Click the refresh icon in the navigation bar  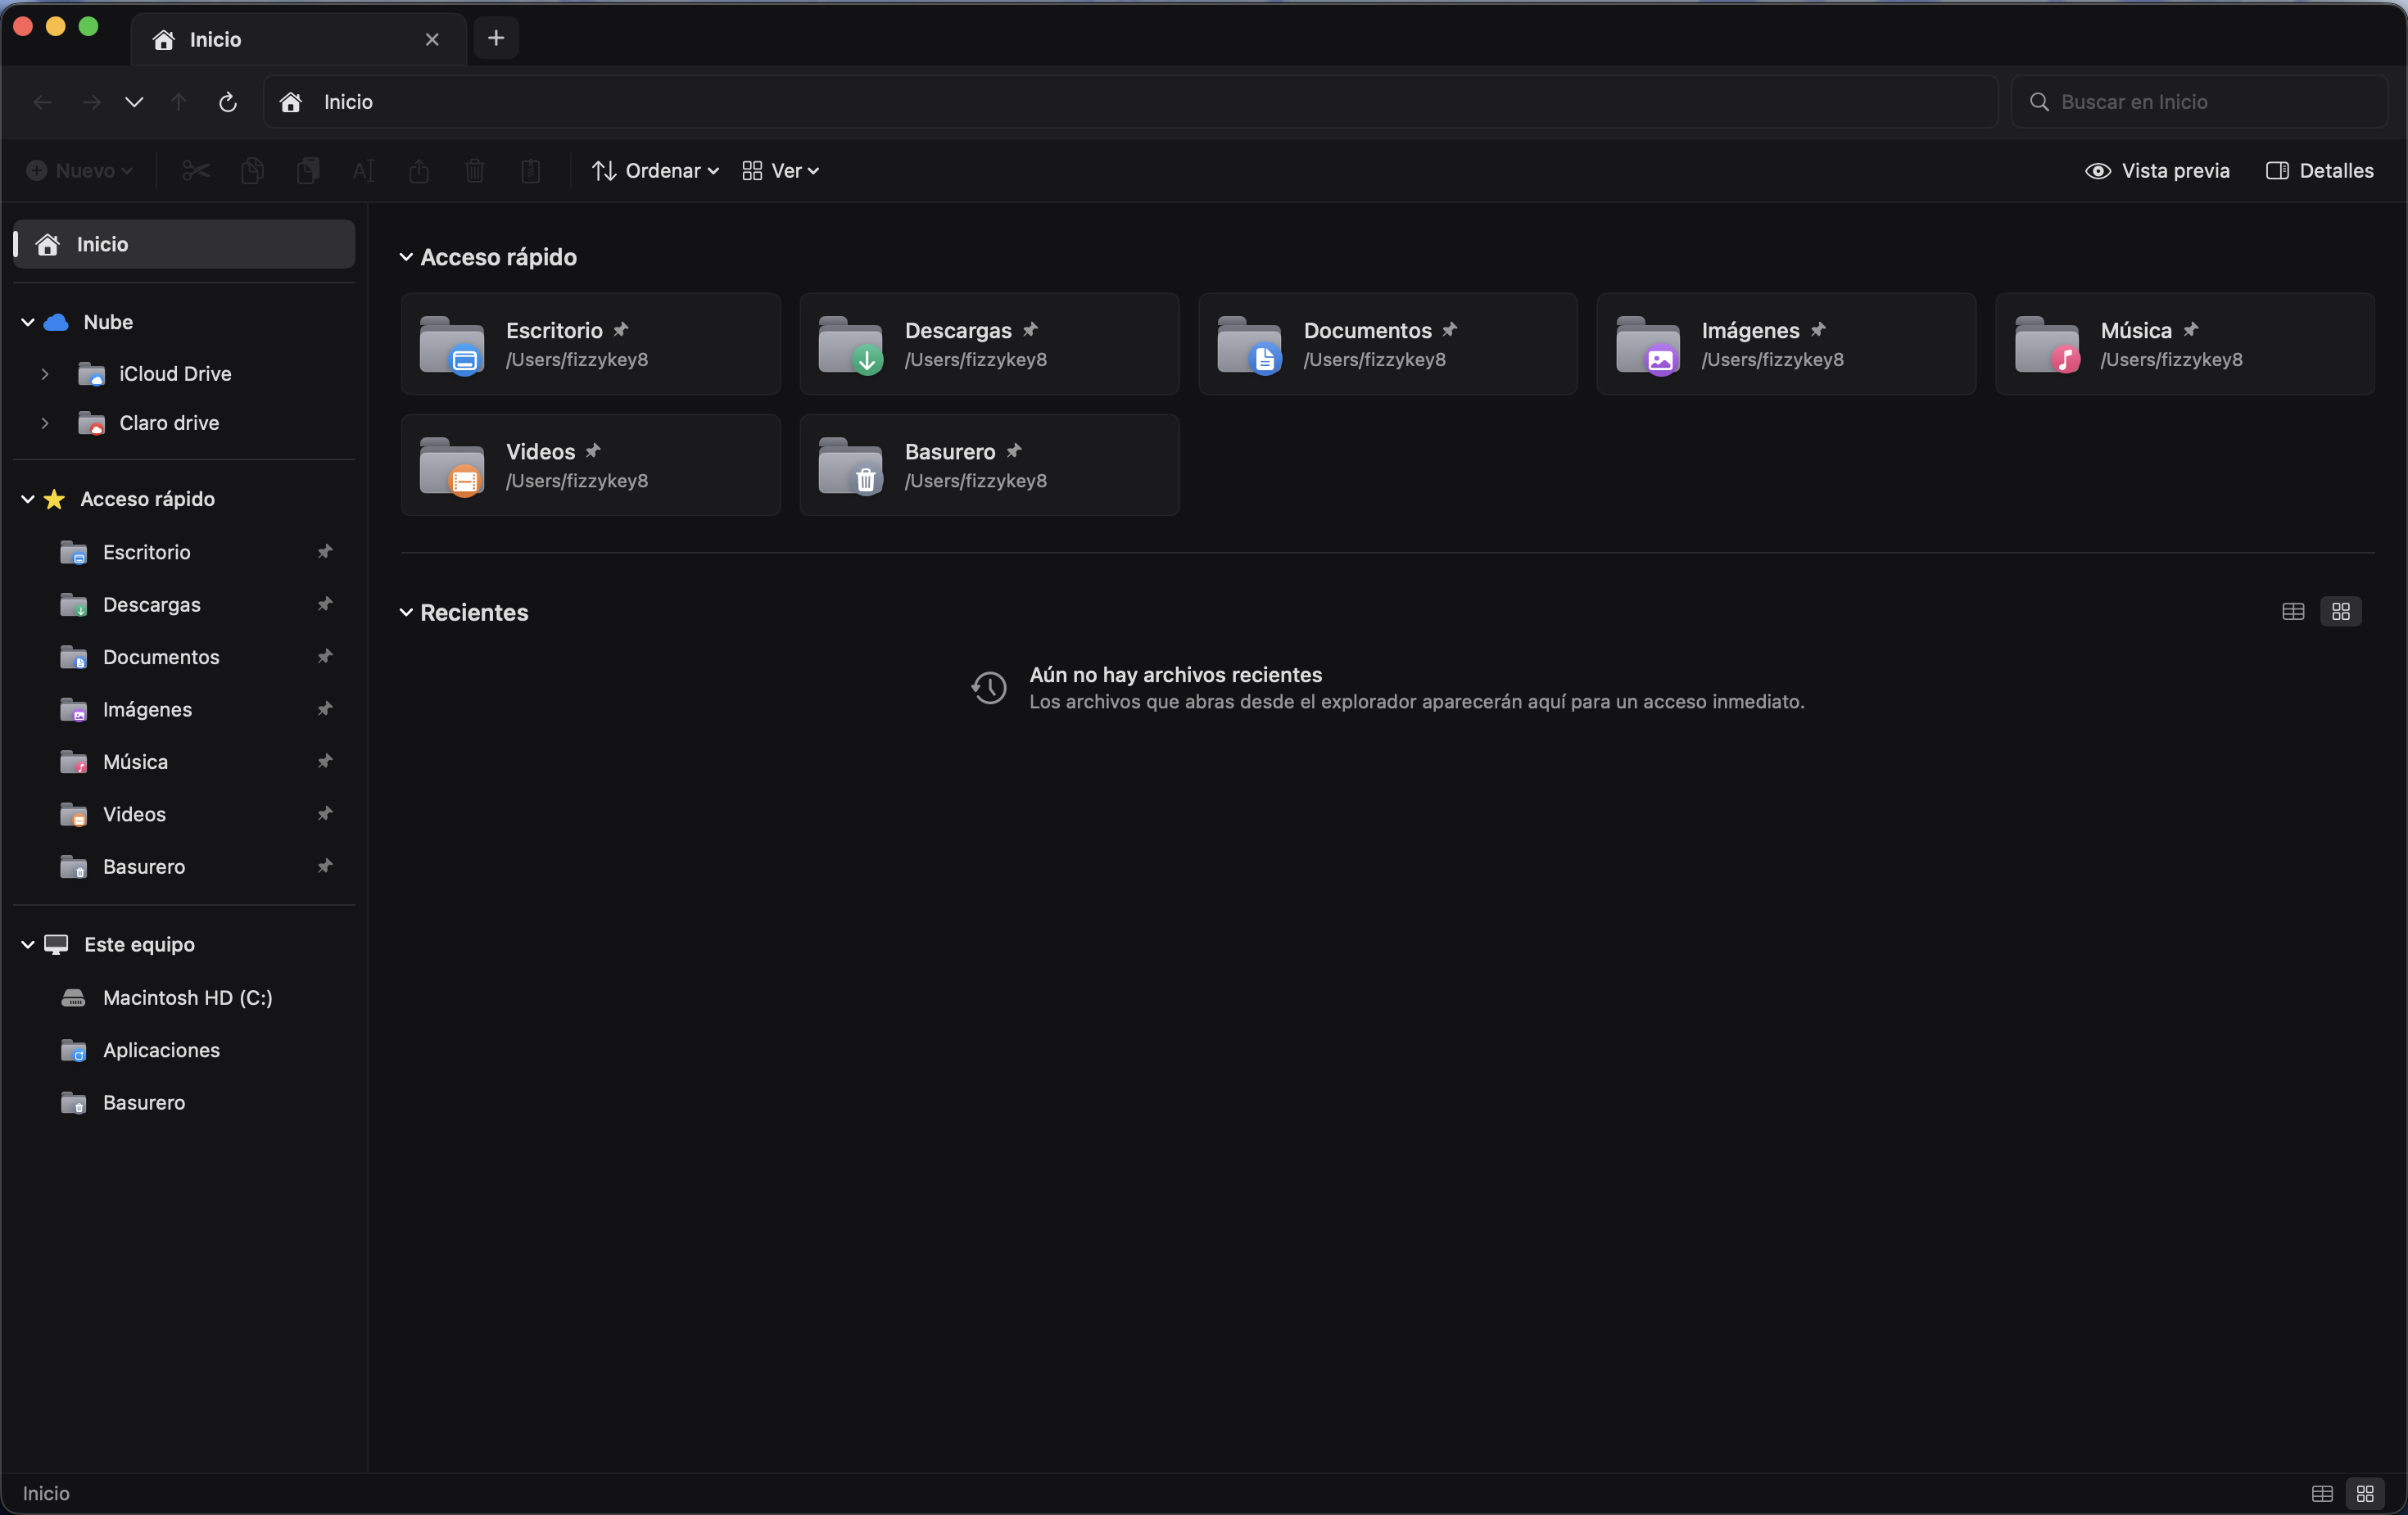pos(228,102)
